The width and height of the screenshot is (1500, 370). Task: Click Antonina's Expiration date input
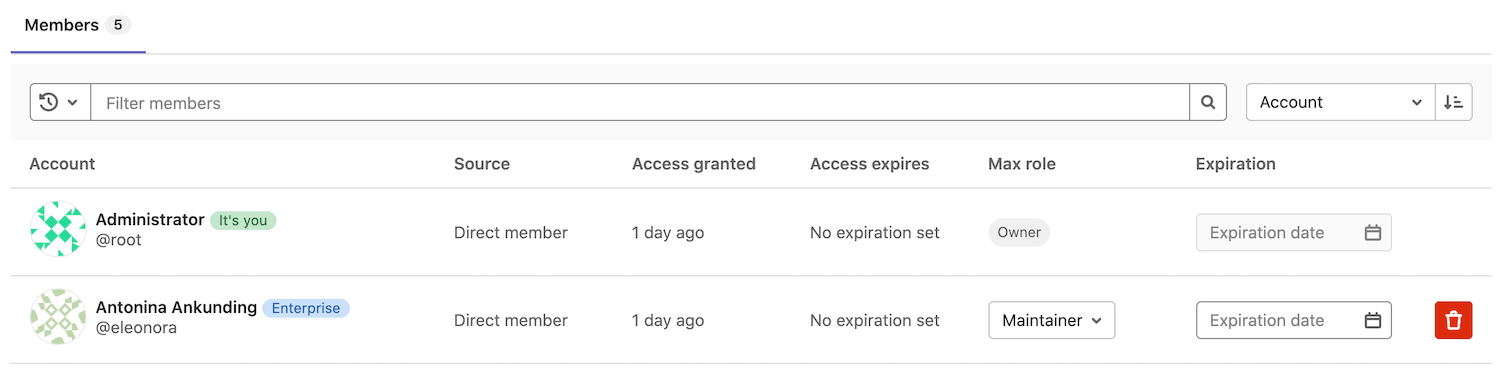(x=1294, y=321)
